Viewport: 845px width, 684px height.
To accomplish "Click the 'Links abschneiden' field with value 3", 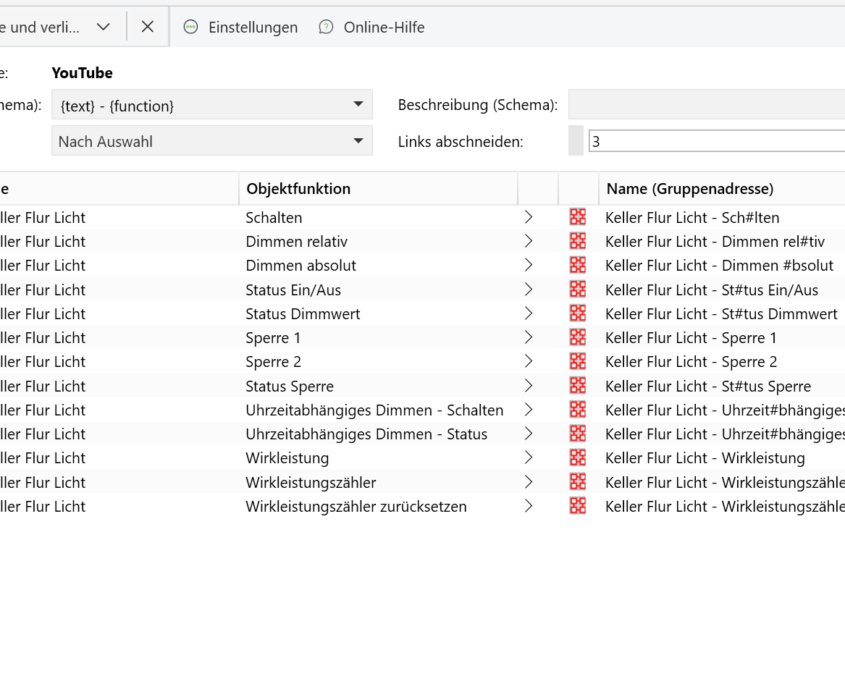I will pos(717,142).
